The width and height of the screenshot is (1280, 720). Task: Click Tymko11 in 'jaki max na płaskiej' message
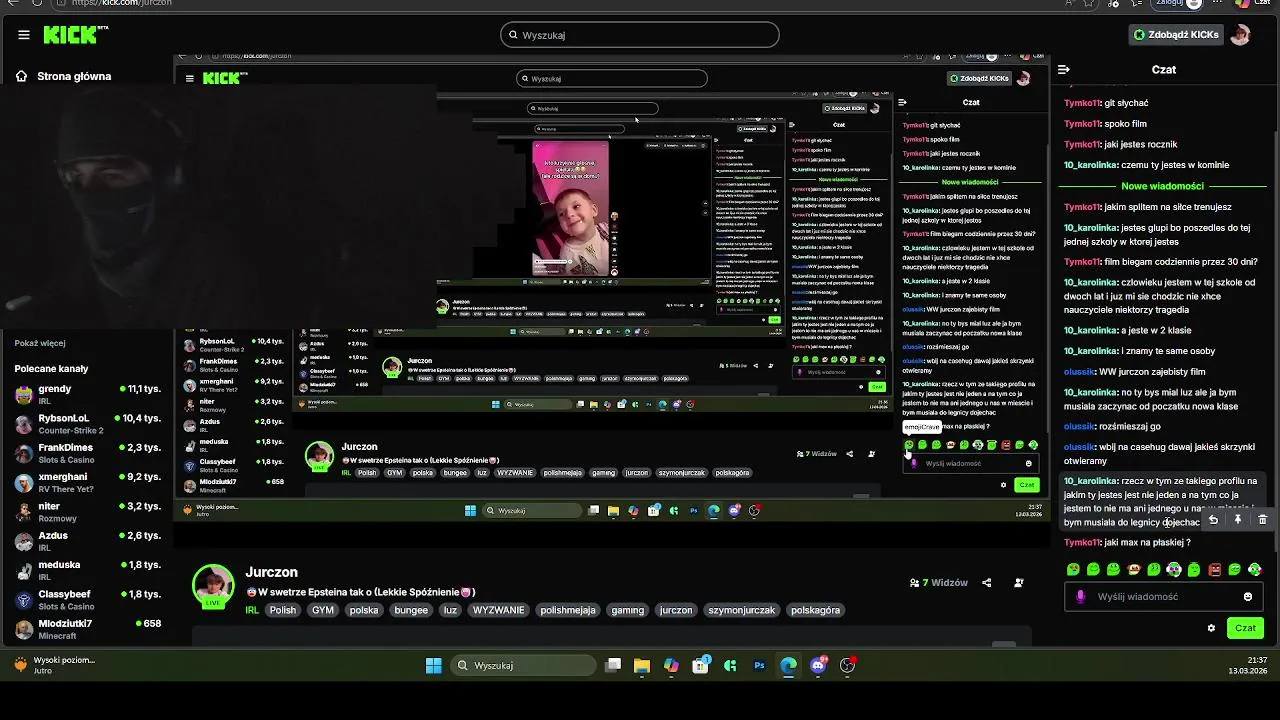tap(1082, 543)
